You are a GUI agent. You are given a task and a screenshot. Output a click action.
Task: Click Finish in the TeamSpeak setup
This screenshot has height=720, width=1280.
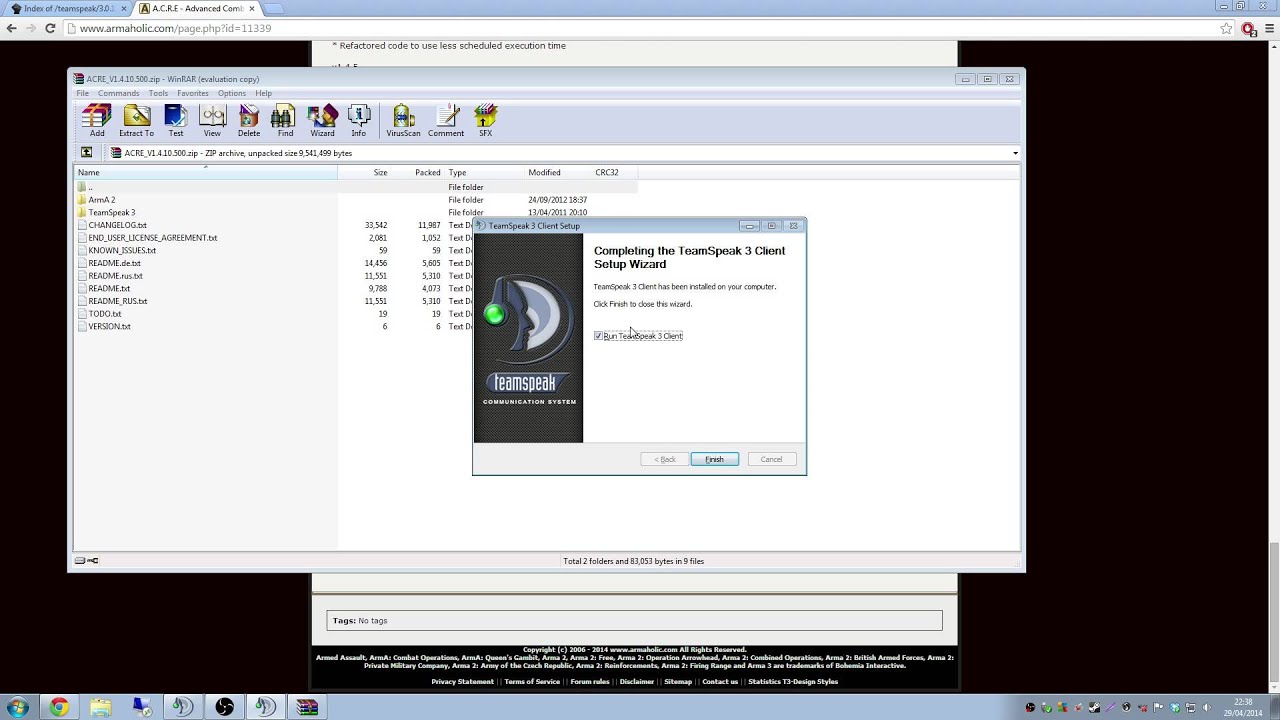(714, 459)
